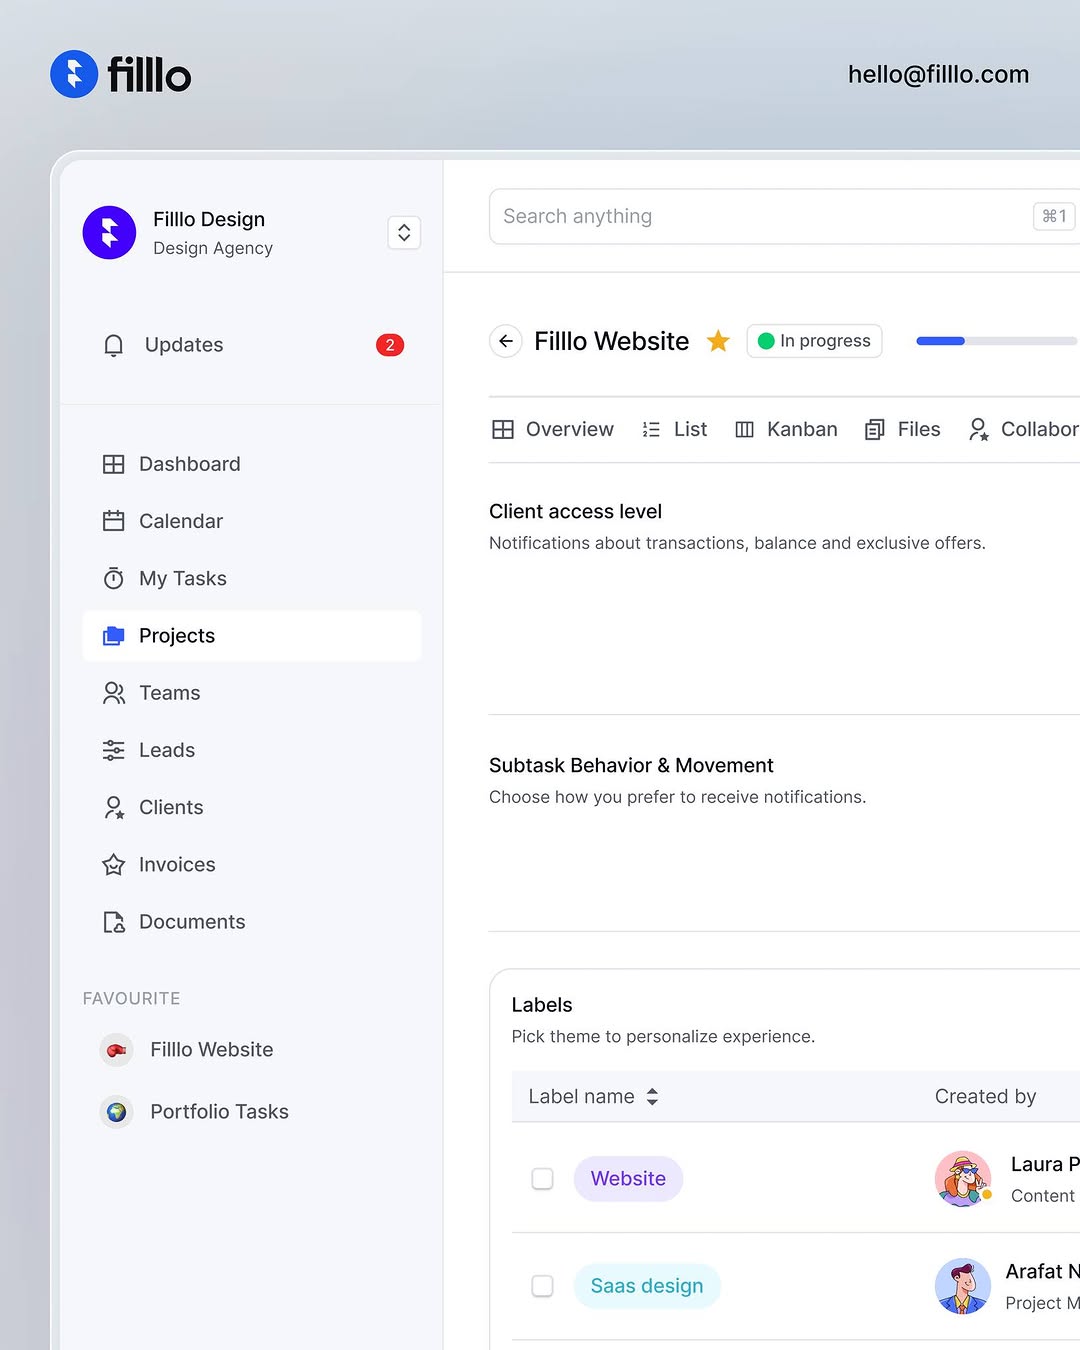The height and width of the screenshot is (1350, 1080).
Task: Open the Clients page link
Action: (x=252, y=807)
